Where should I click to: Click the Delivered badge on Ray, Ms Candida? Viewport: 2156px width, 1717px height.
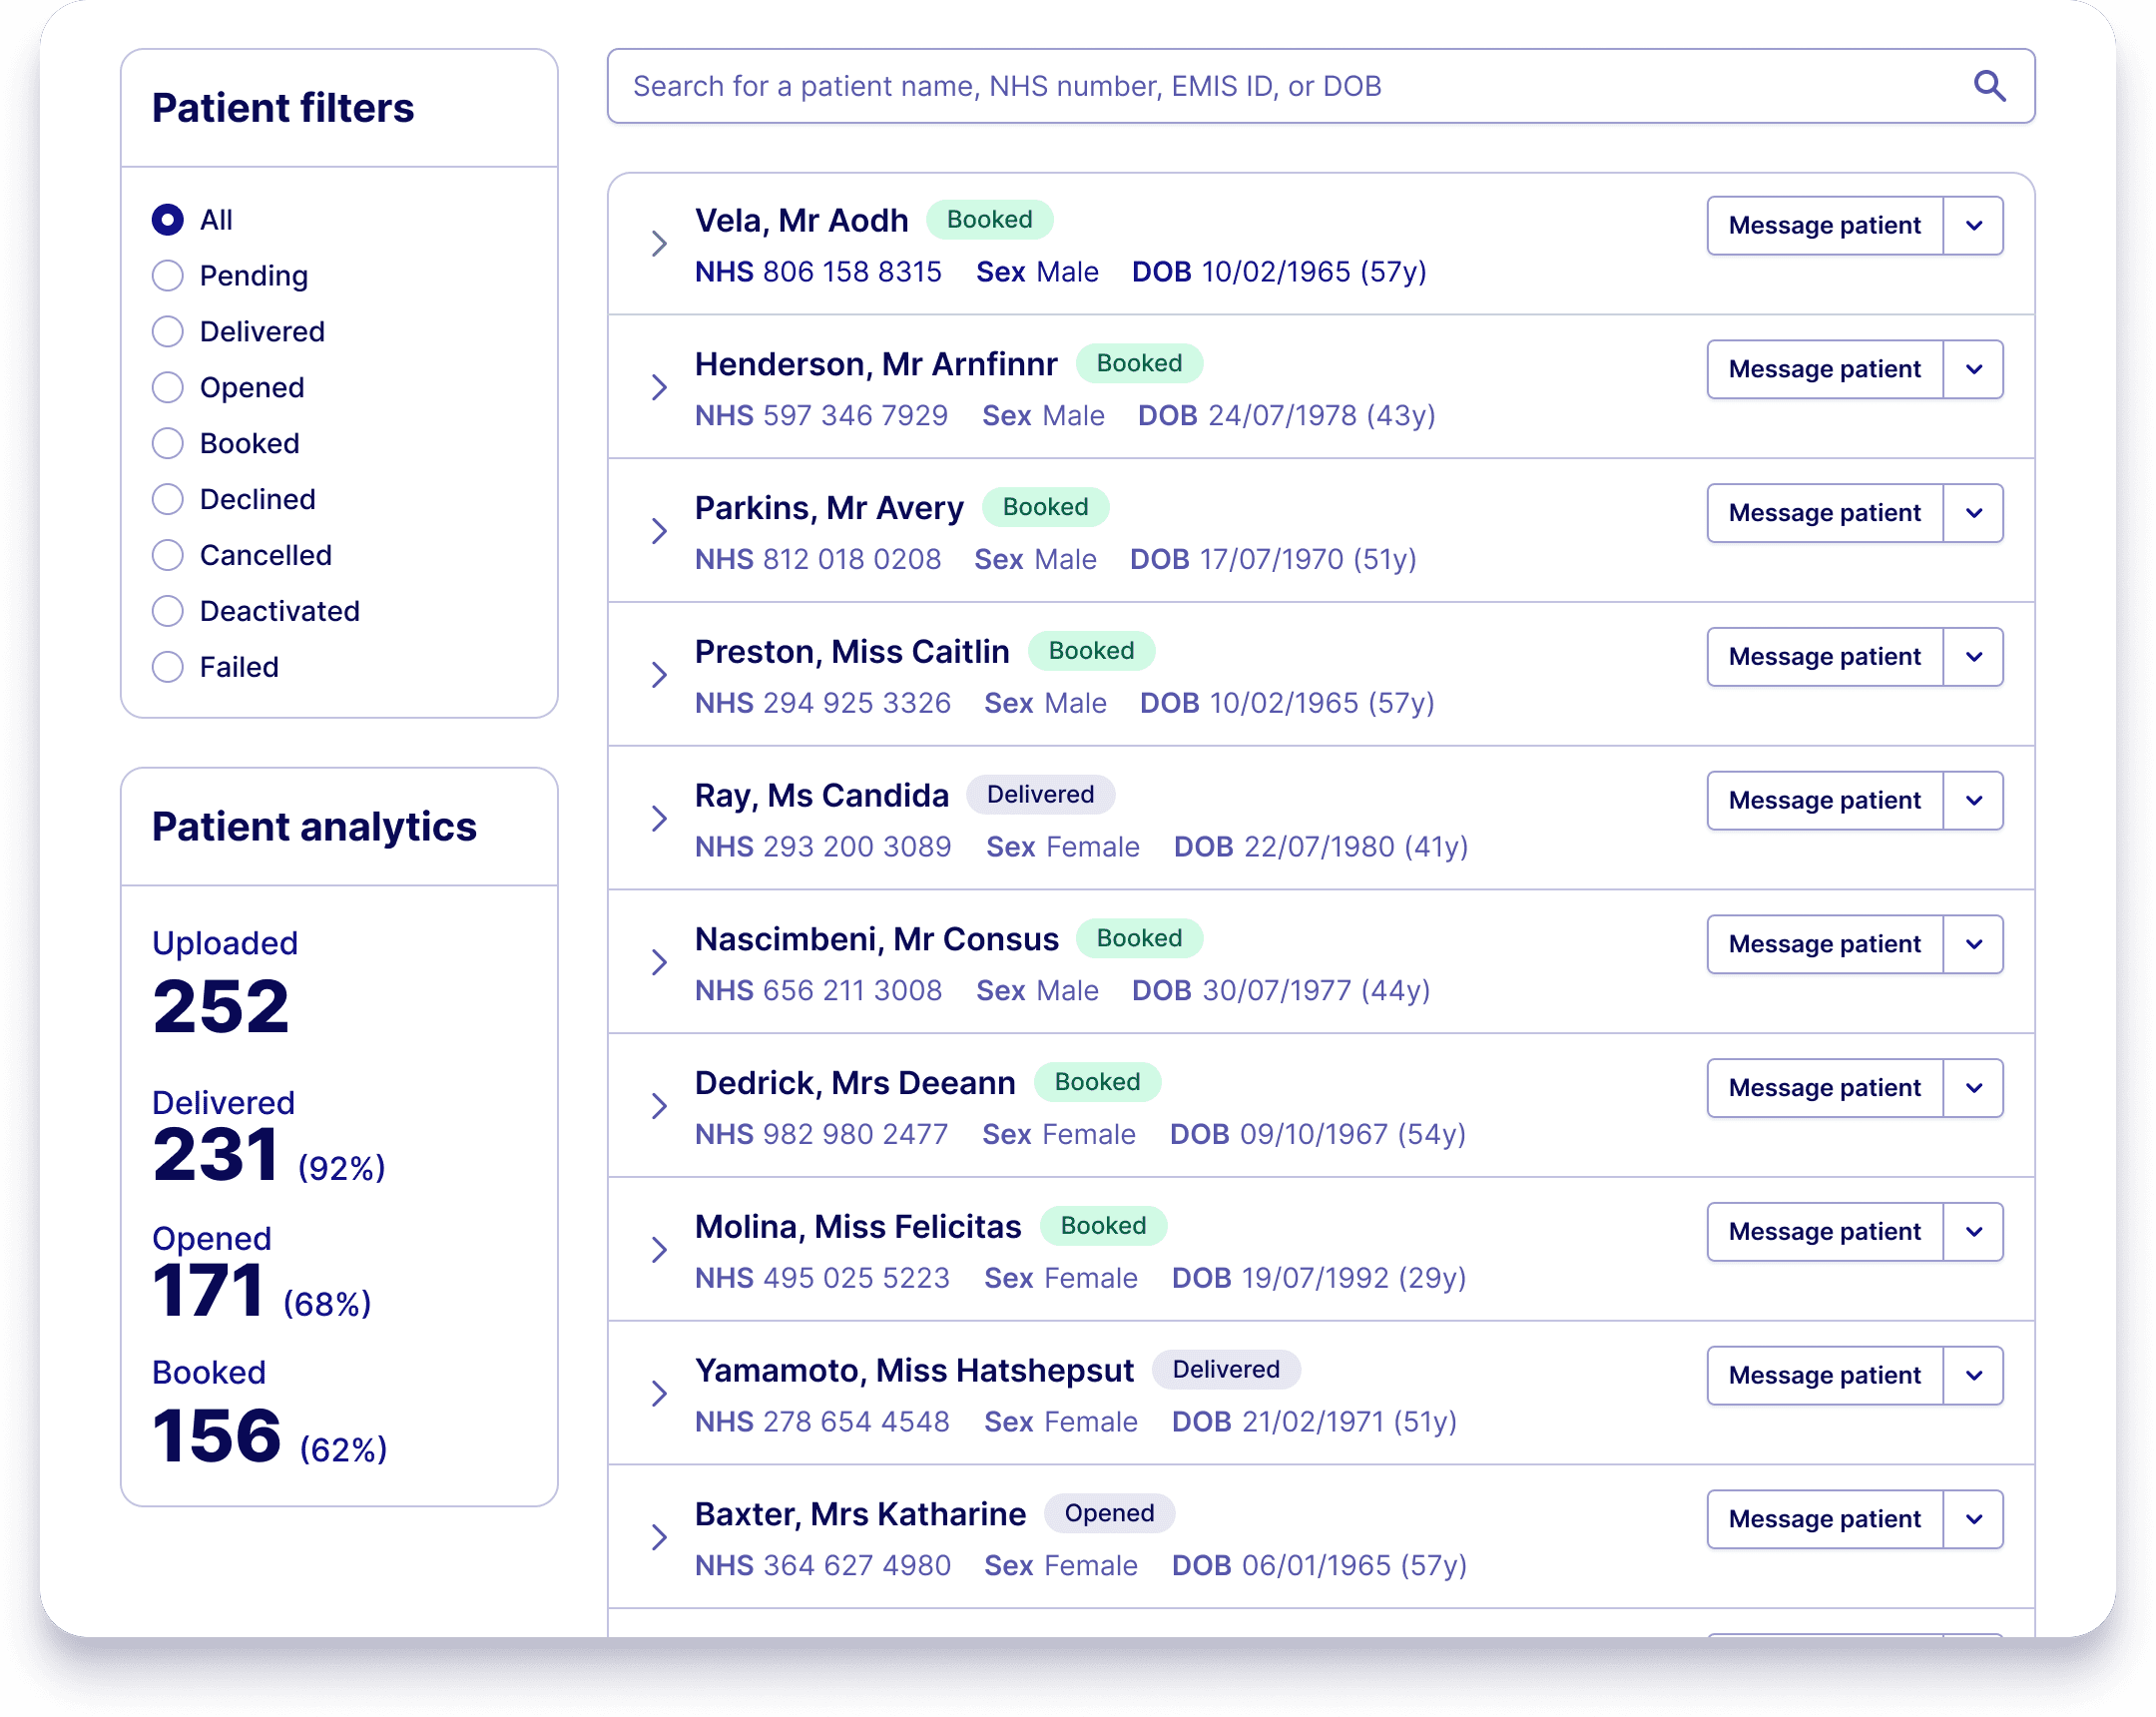click(1040, 795)
